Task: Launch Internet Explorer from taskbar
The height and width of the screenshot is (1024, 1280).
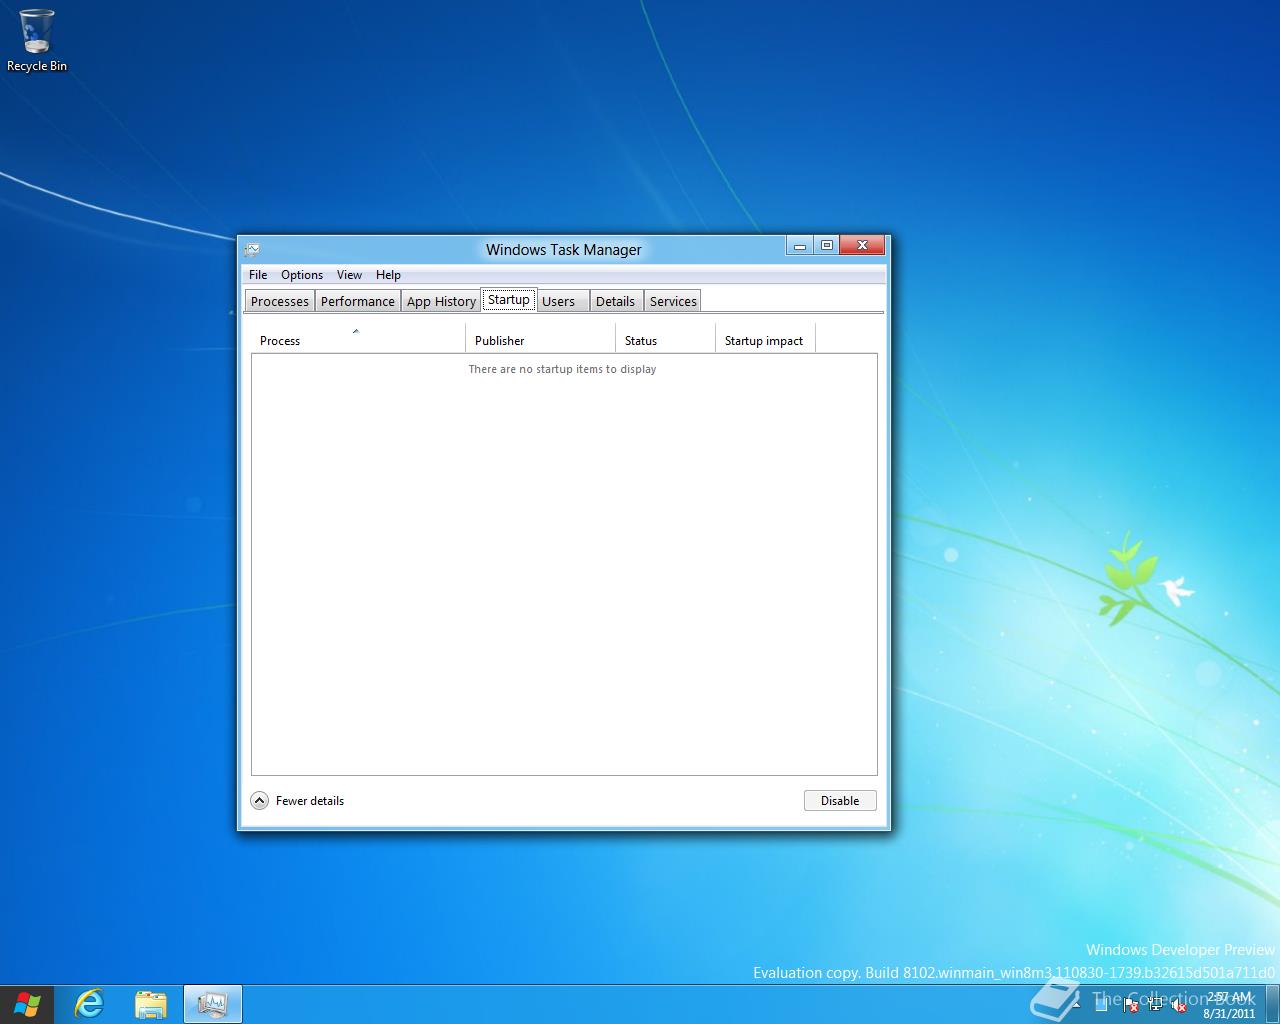Action: coord(90,1004)
